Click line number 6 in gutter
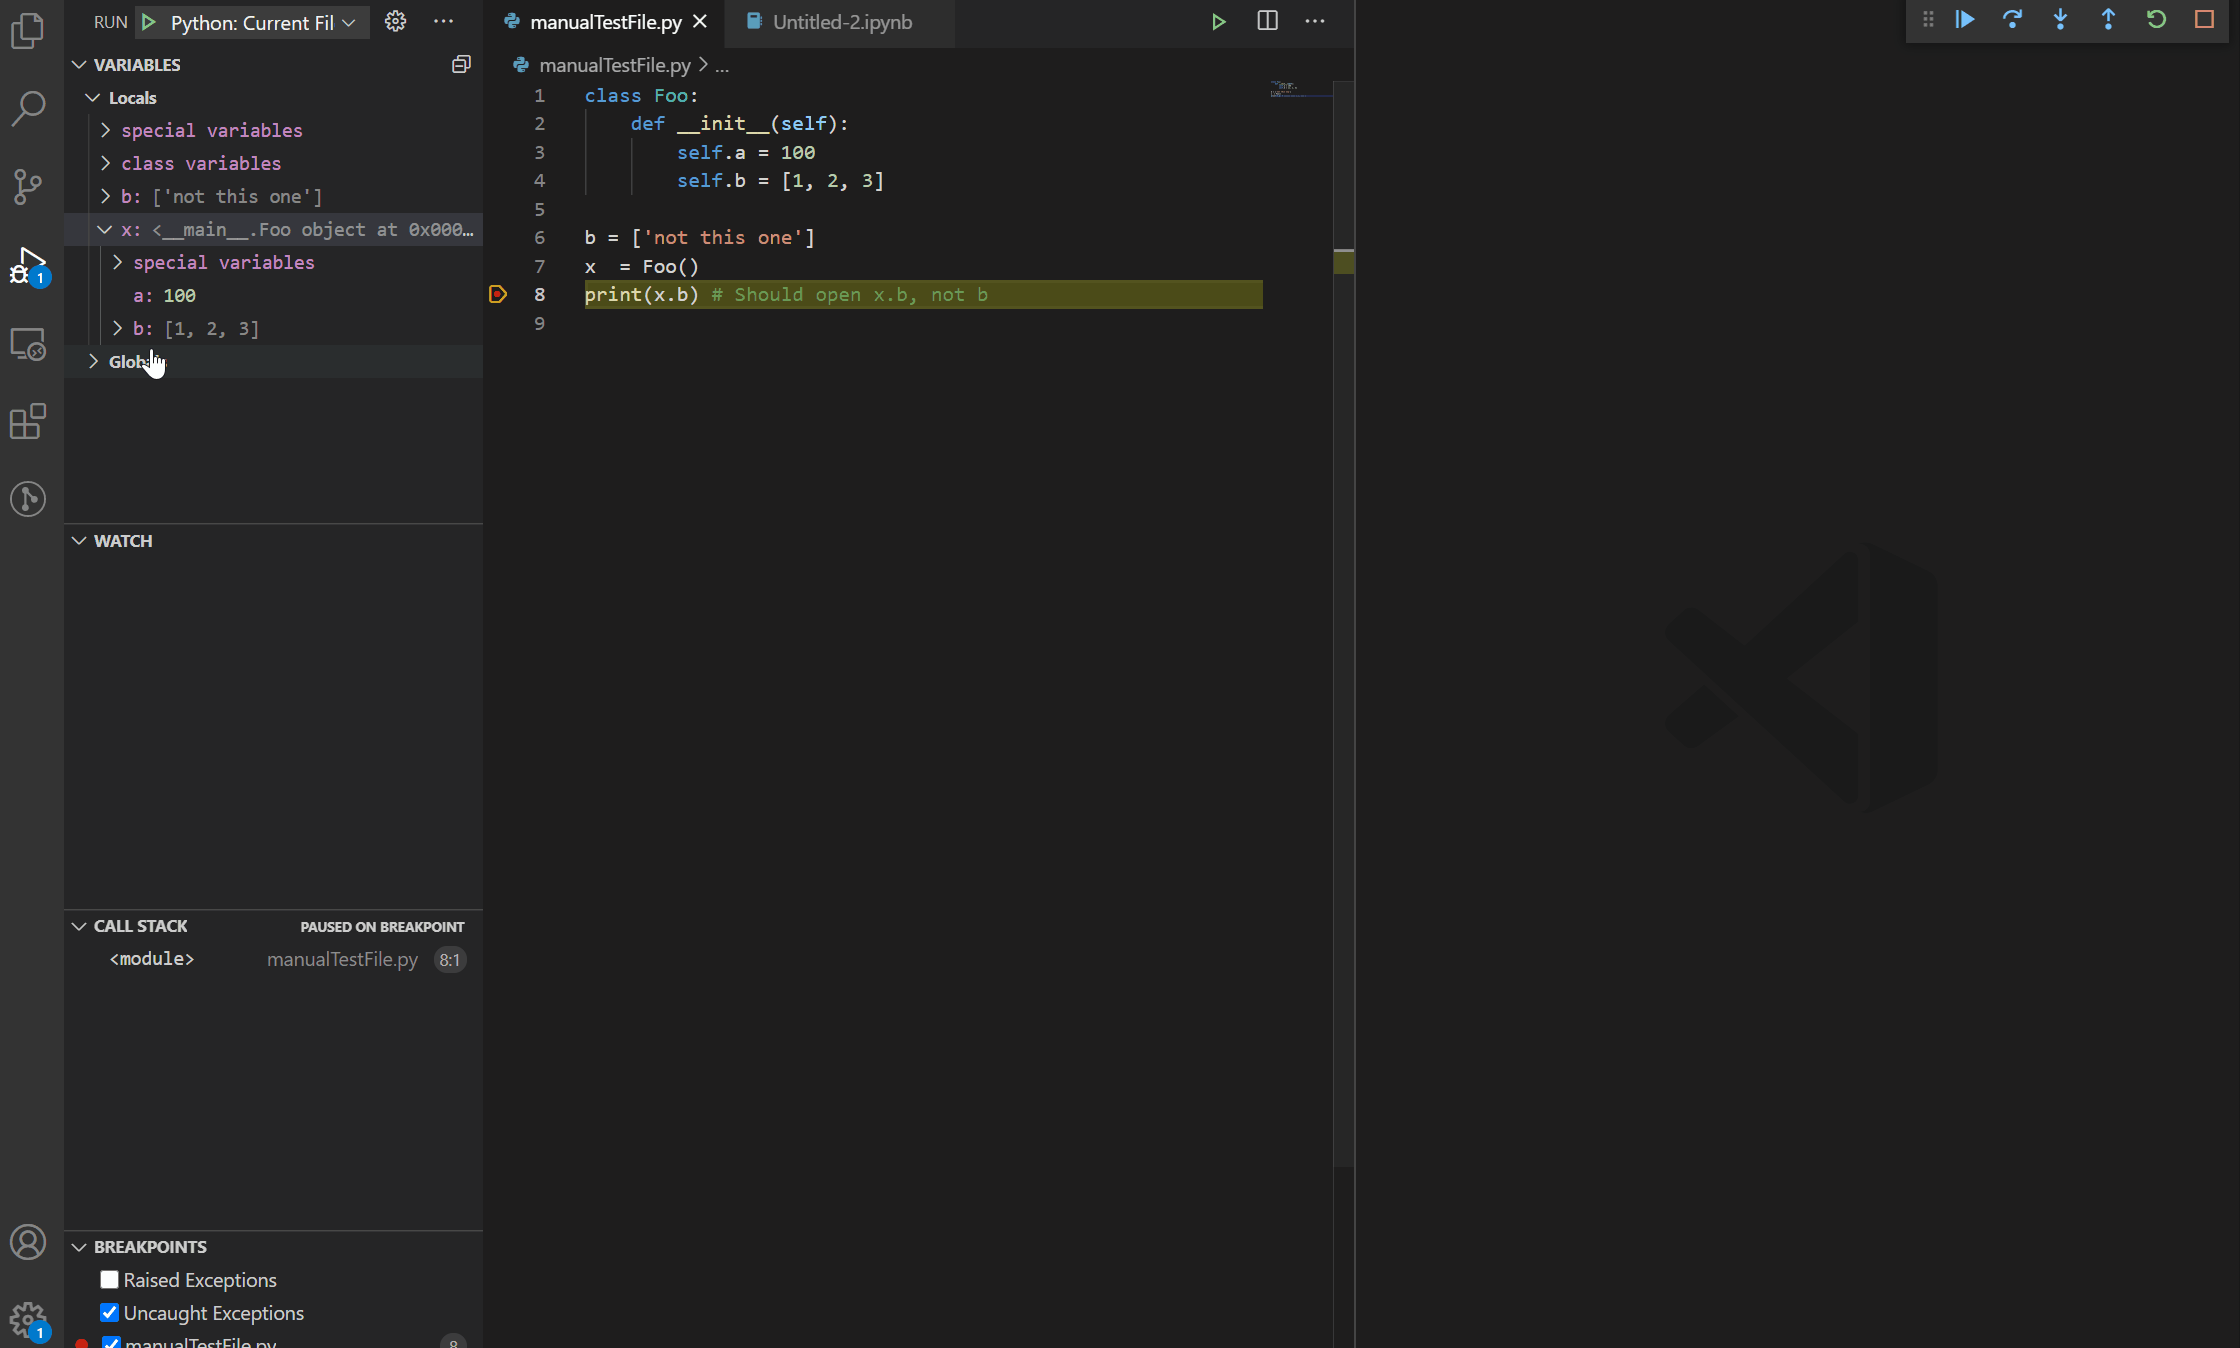 point(539,237)
